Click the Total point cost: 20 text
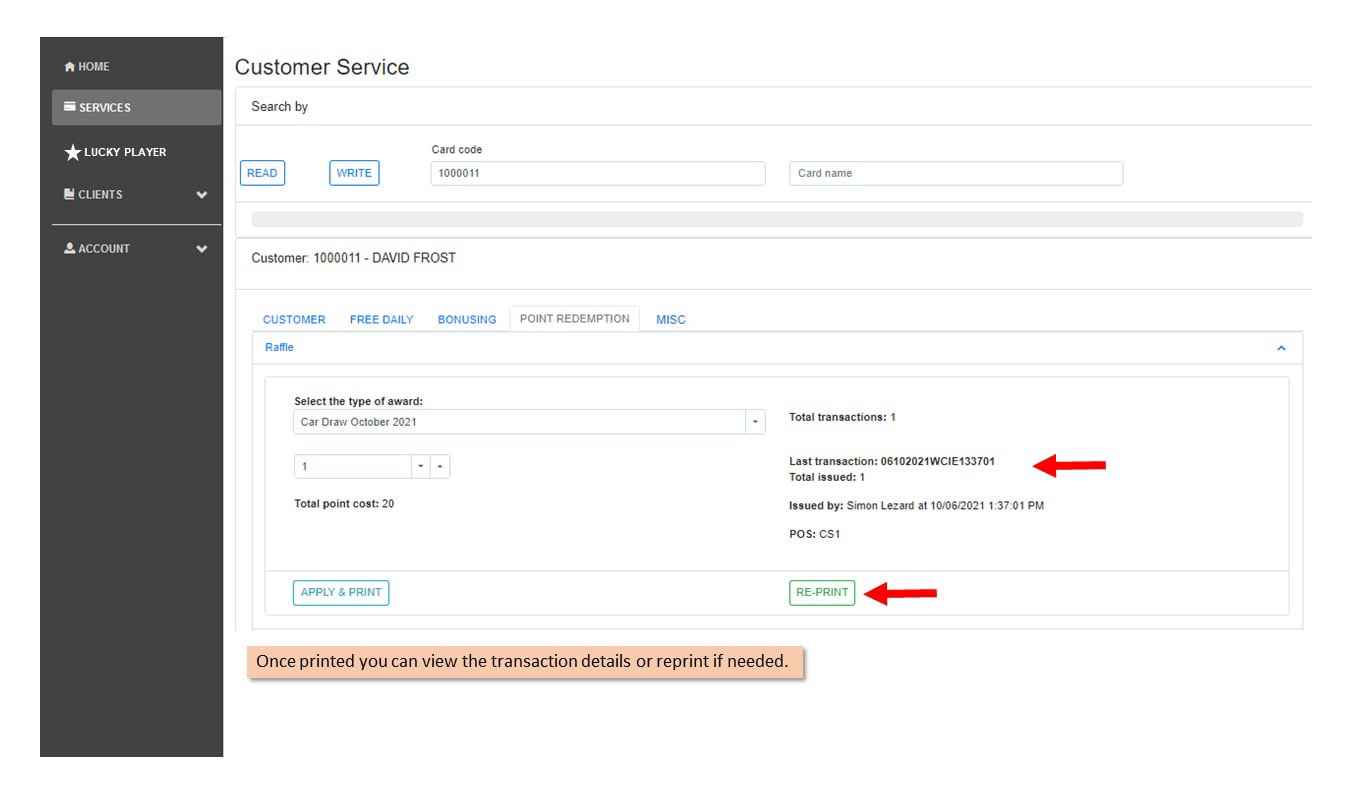This screenshot has height=794, width=1361. point(344,504)
